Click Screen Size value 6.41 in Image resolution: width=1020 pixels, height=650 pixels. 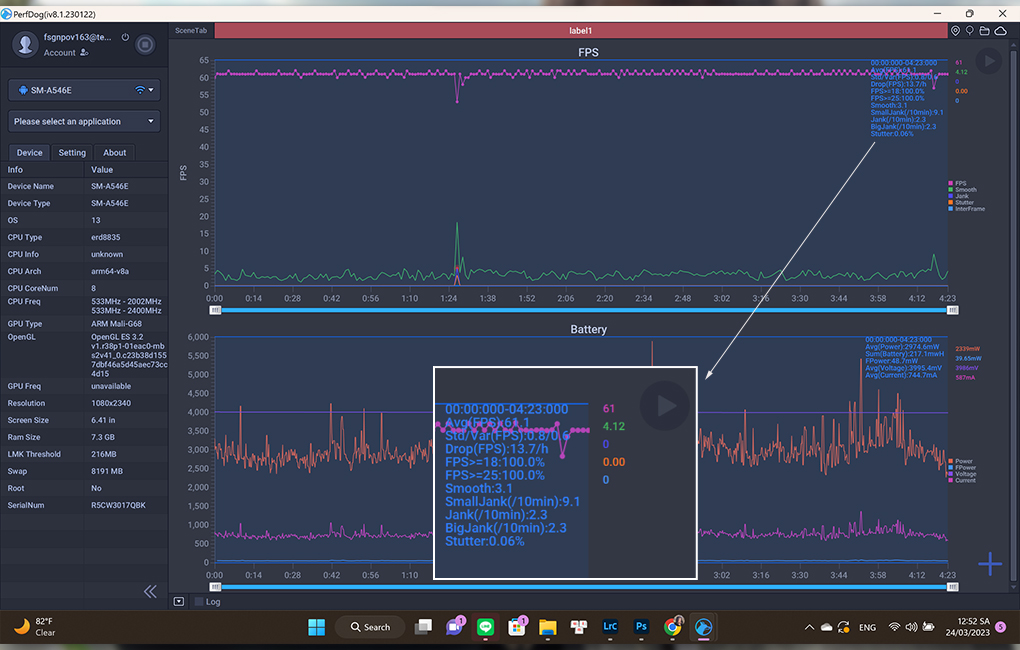(103, 420)
